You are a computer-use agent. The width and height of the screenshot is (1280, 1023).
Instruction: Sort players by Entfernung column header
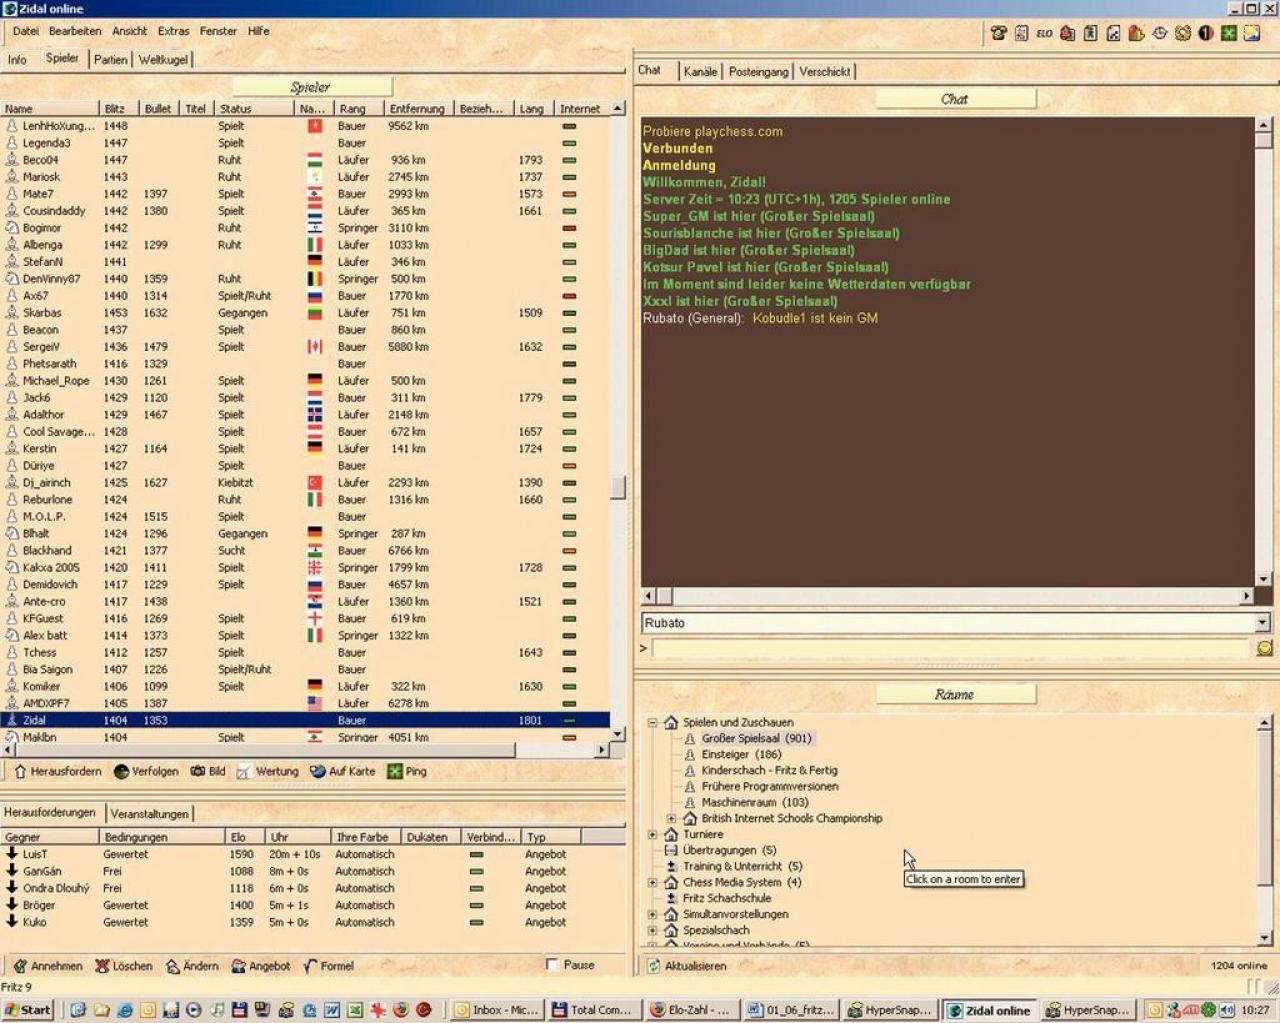418,108
